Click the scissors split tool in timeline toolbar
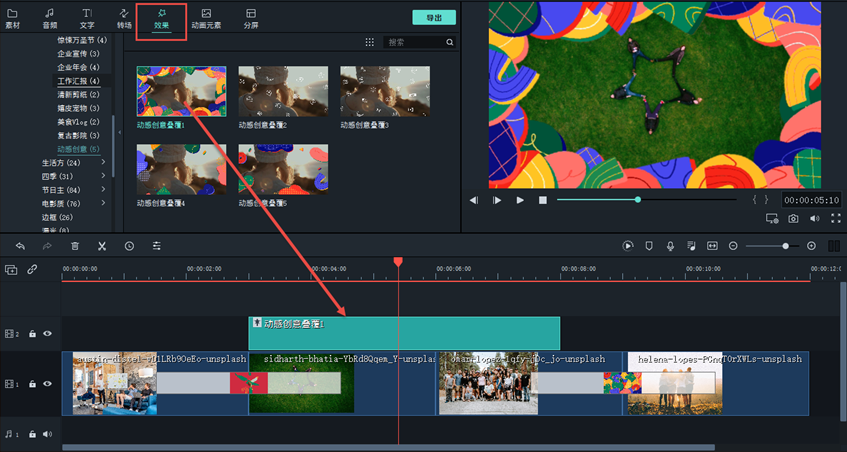The image size is (847, 452). pos(102,246)
